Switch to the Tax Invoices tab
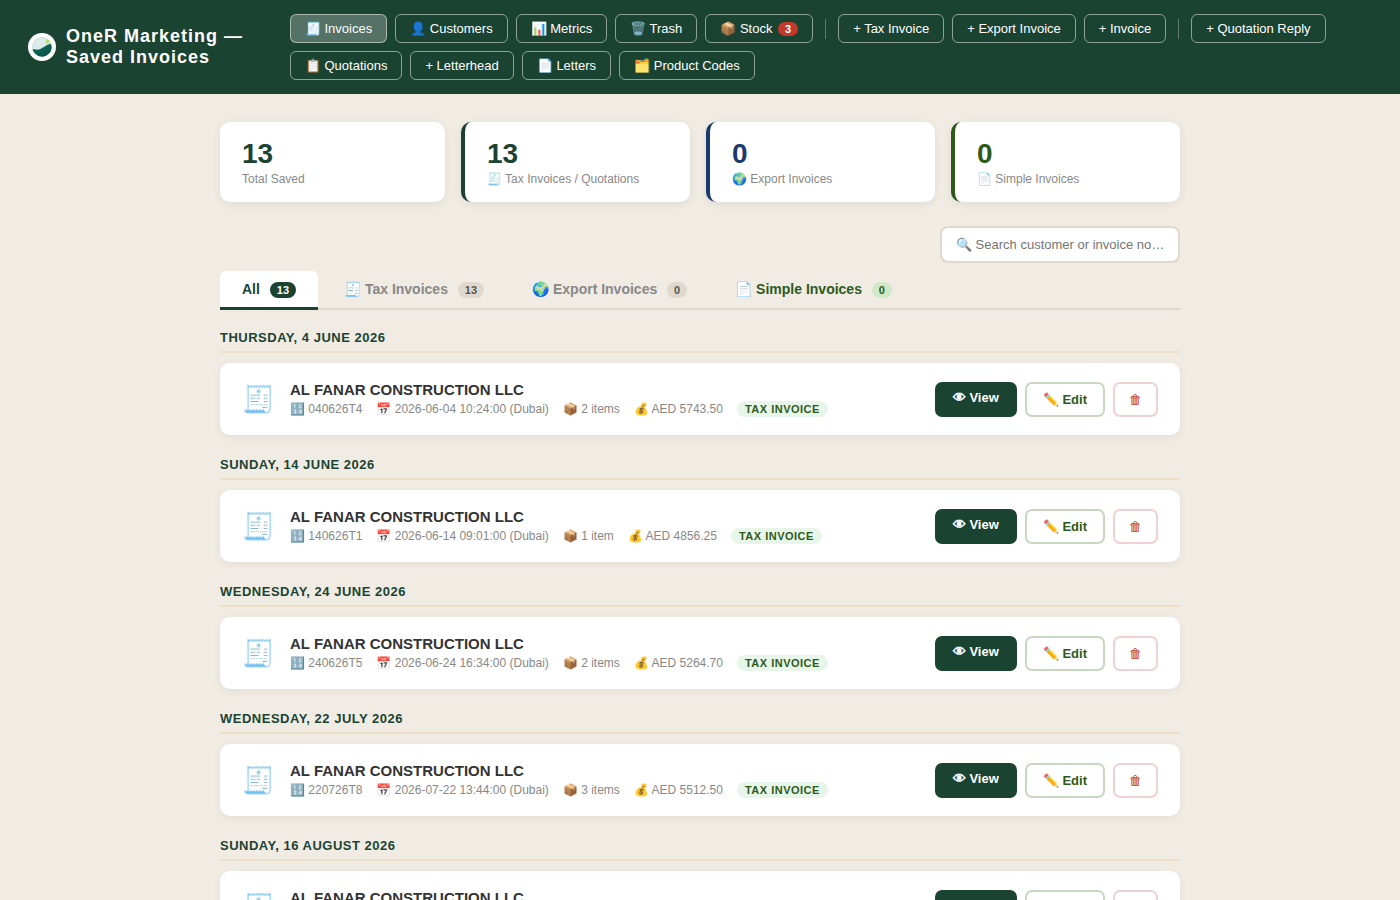The height and width of the screenshot is (900, 1400). pyautogui.click(x=414, y=290)
